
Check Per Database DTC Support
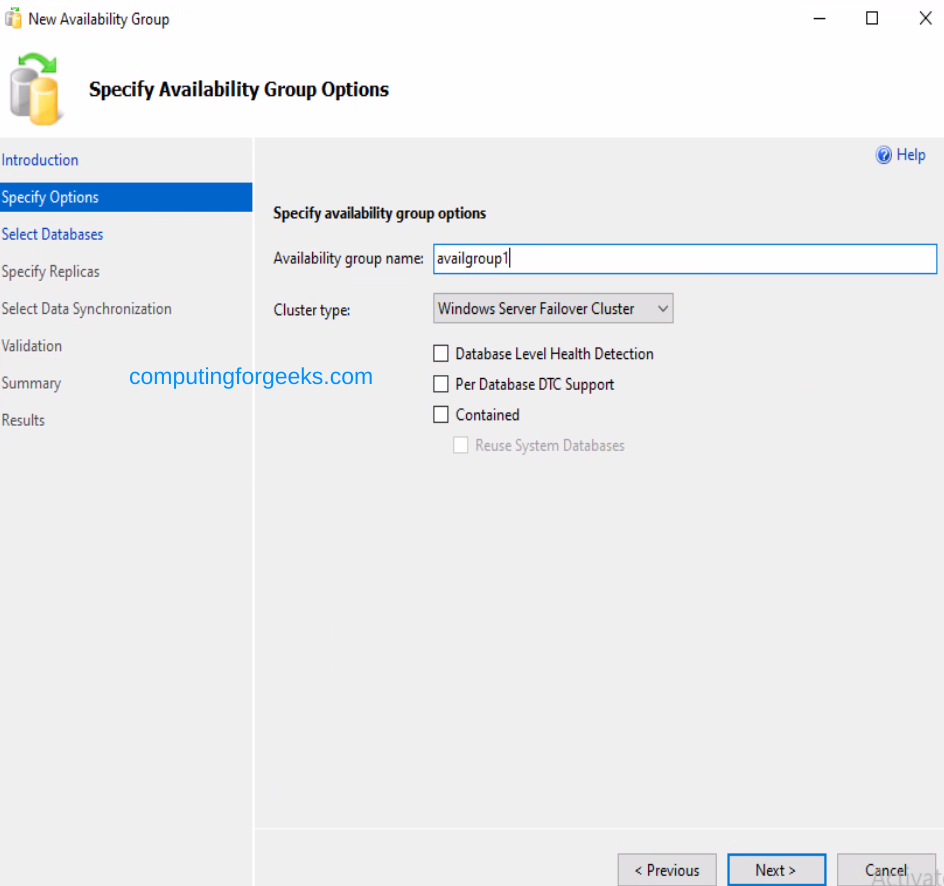pos(440,384)
